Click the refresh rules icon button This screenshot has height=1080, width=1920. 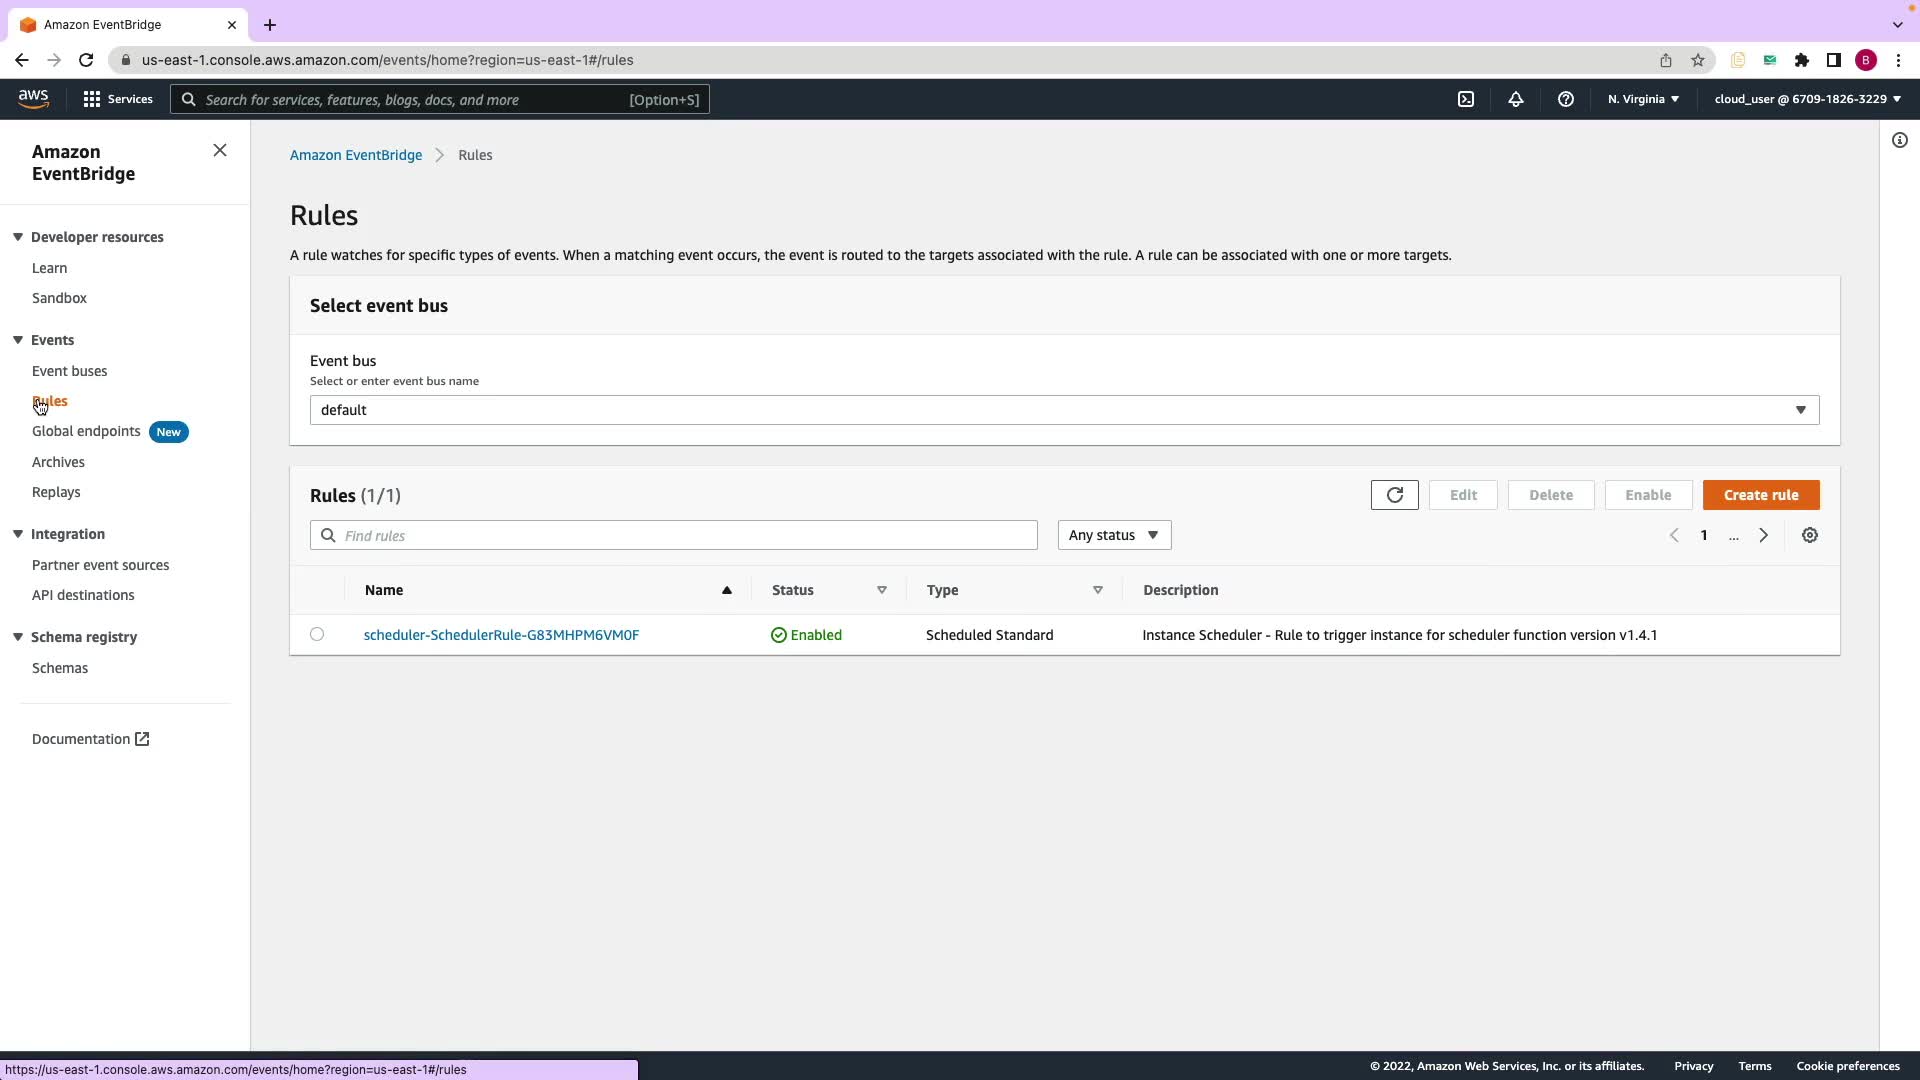coord(1394,495)
